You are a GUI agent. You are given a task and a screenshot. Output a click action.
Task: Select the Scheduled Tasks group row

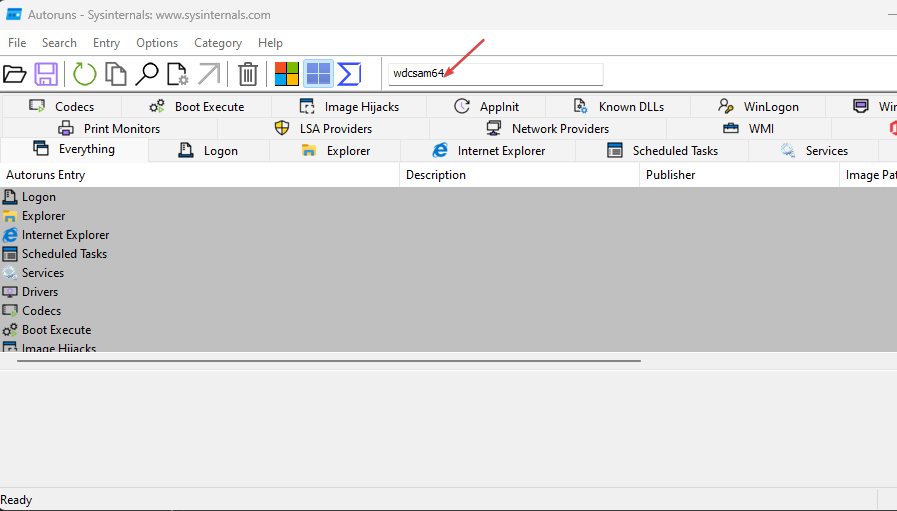coord(448,253)
